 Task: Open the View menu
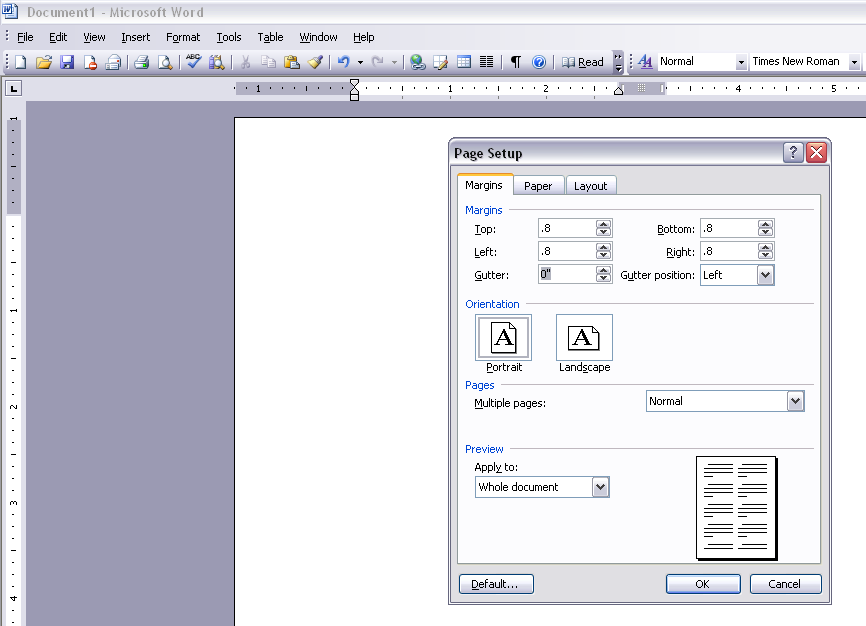click(x=94, y=37)
